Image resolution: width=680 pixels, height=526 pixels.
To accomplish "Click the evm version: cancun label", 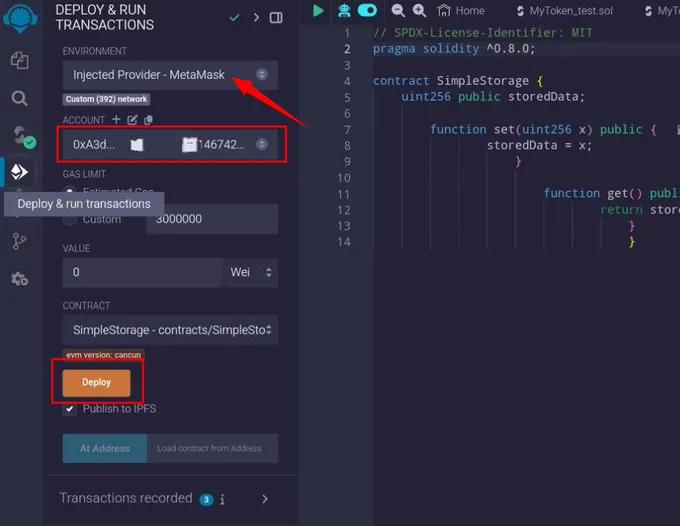I will 103,355.
